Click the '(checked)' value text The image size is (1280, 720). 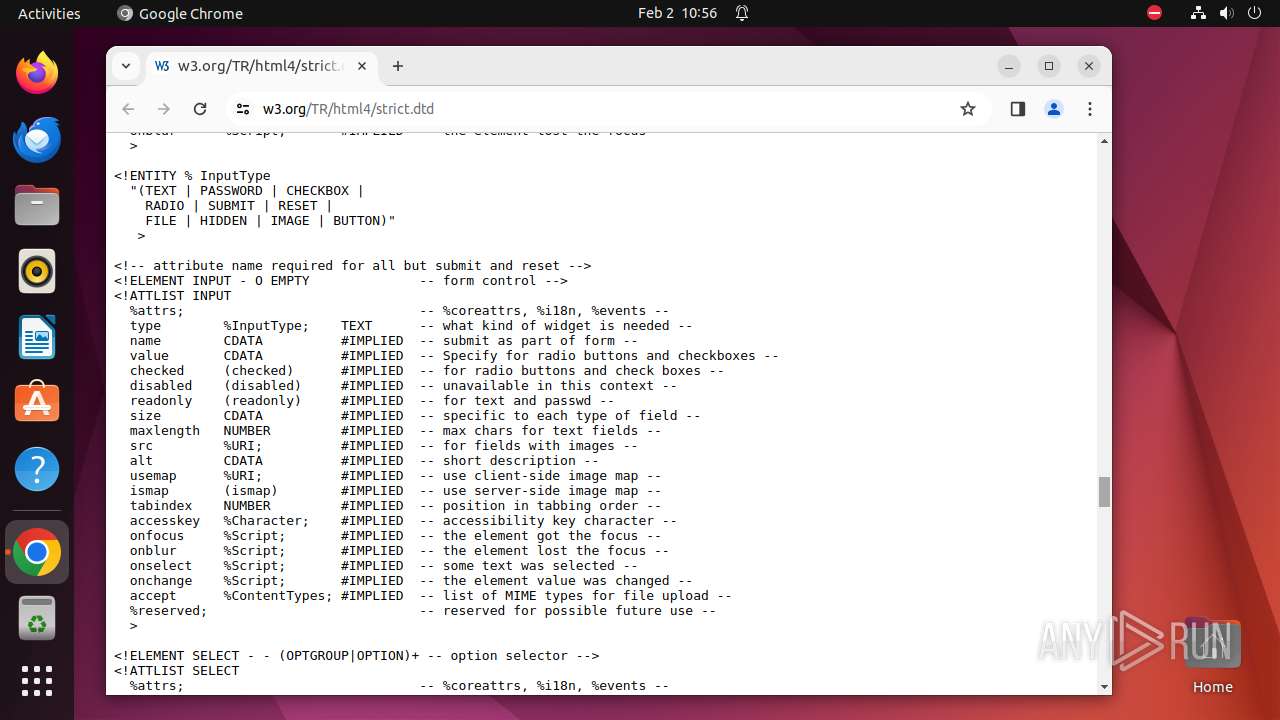(x=258, y=371)
